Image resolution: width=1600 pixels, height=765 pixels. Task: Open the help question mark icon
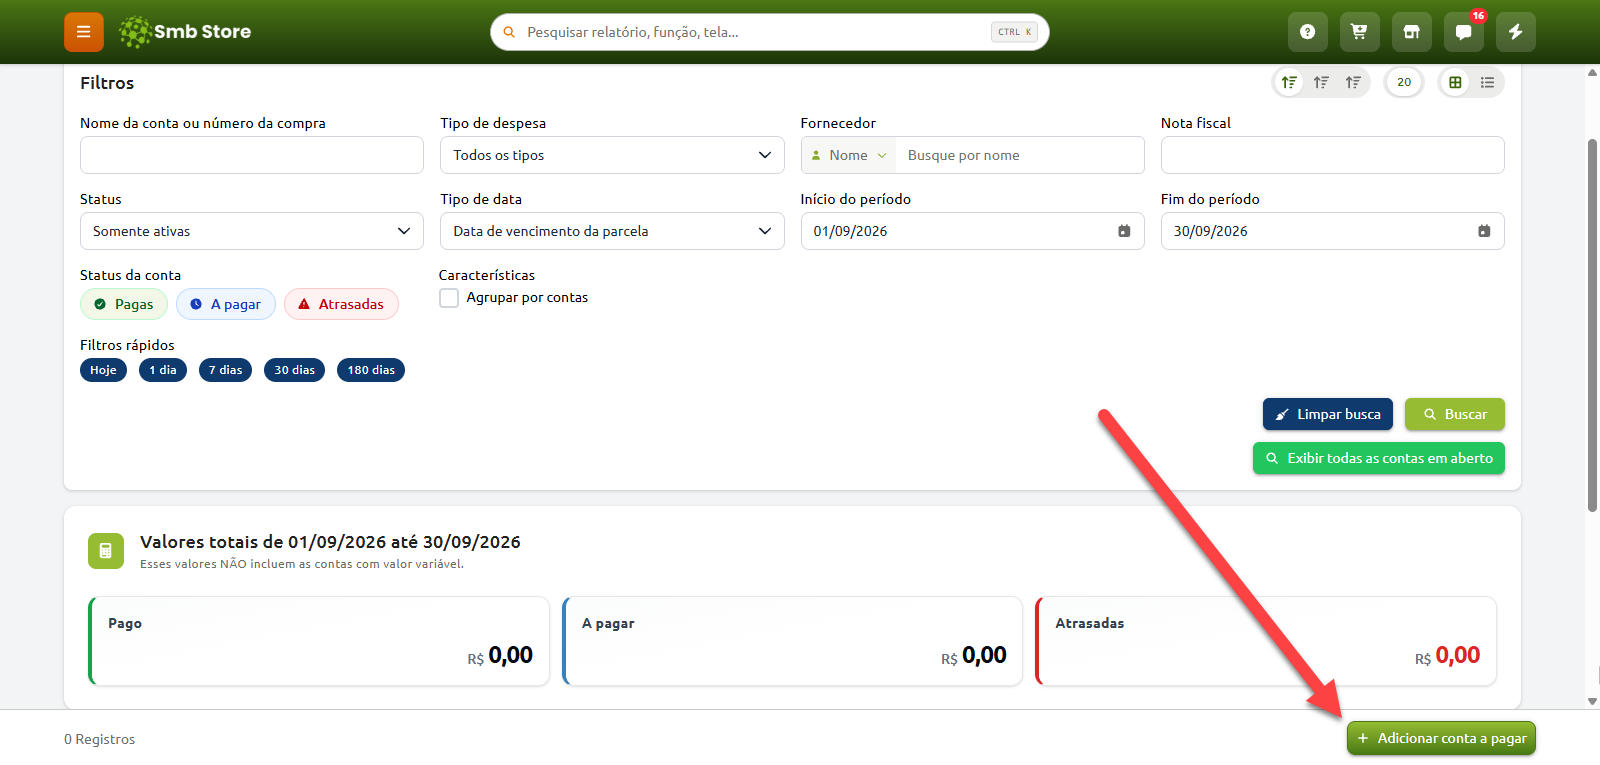(1307, 32)
